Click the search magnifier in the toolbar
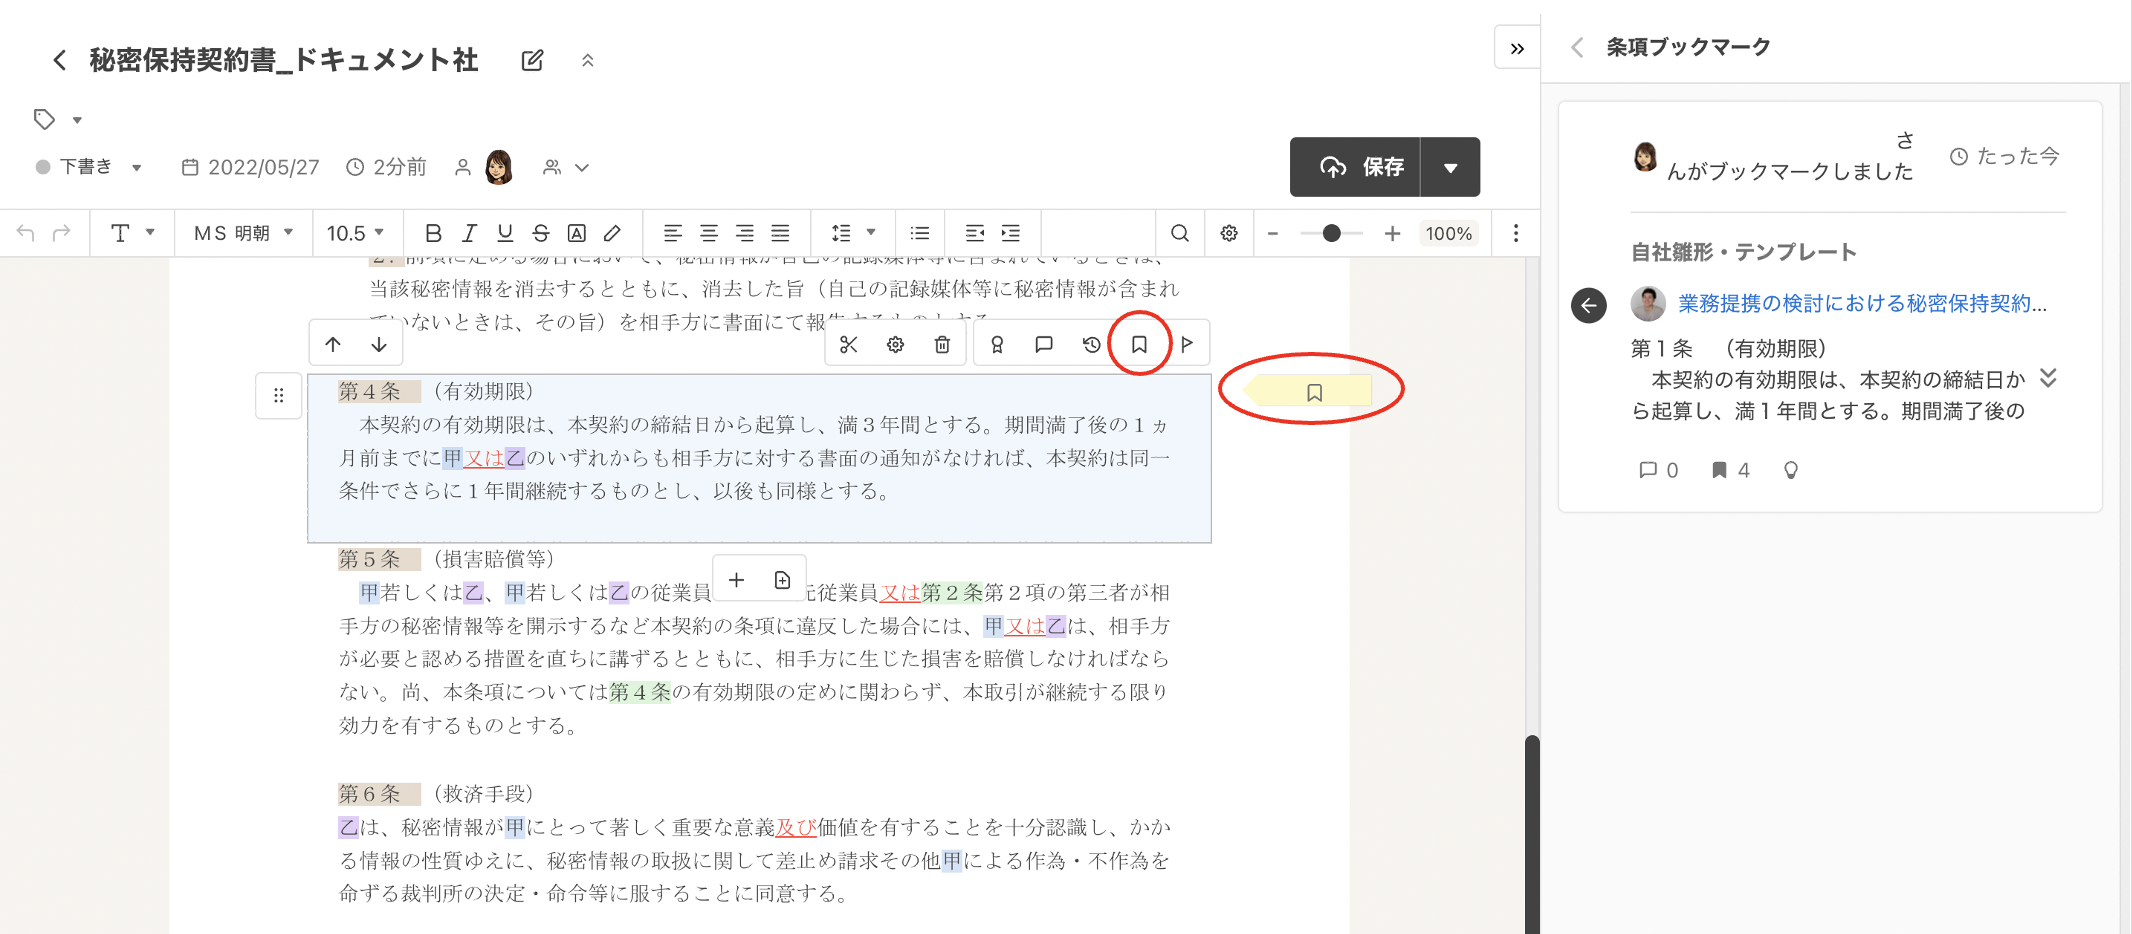This screenshot has height=934, width=2132. [1180, 233]
